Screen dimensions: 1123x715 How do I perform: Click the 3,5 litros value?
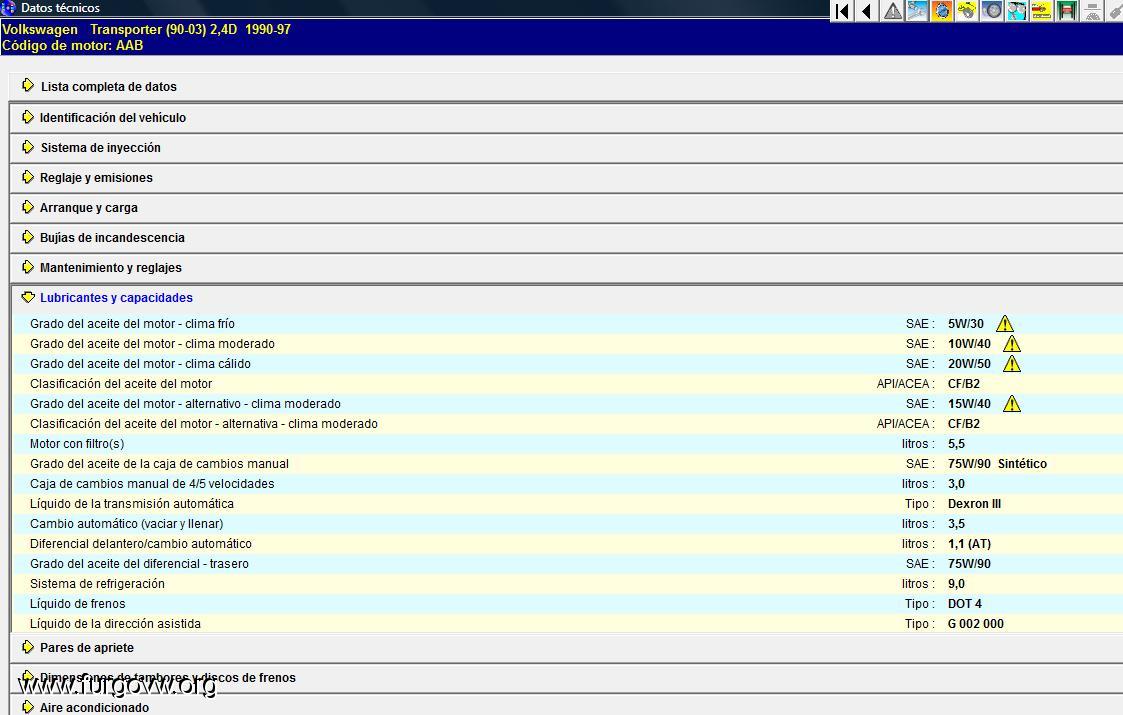click(x=956, y=524)
